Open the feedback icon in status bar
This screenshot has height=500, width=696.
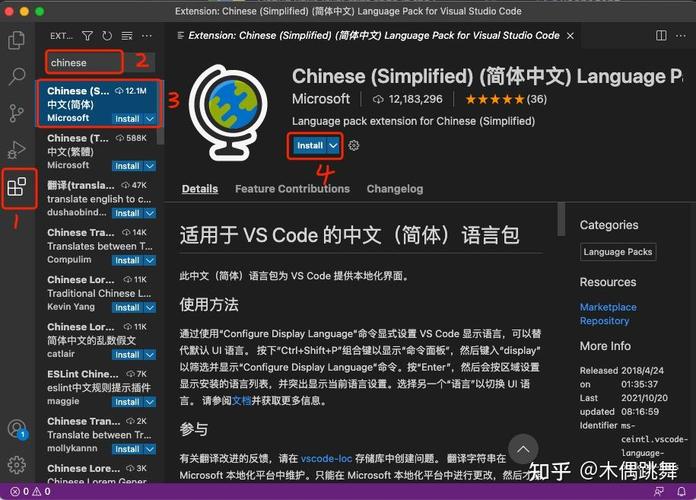pyautogui.click(x=659, y=492)
